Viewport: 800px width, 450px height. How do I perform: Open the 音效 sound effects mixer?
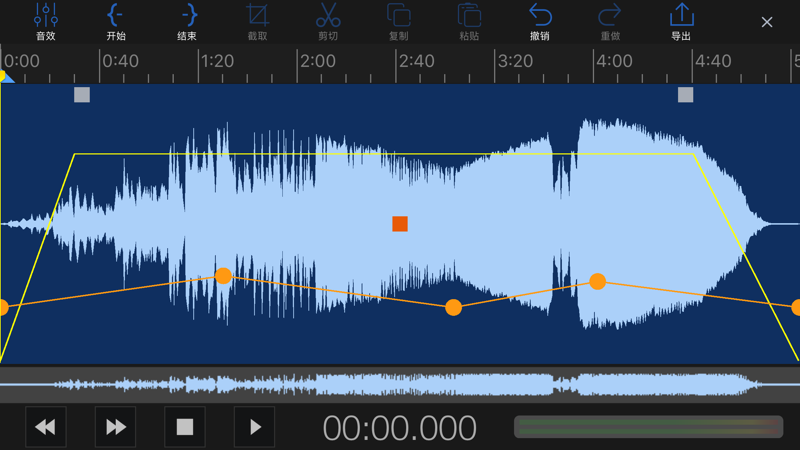click(46, 21)
